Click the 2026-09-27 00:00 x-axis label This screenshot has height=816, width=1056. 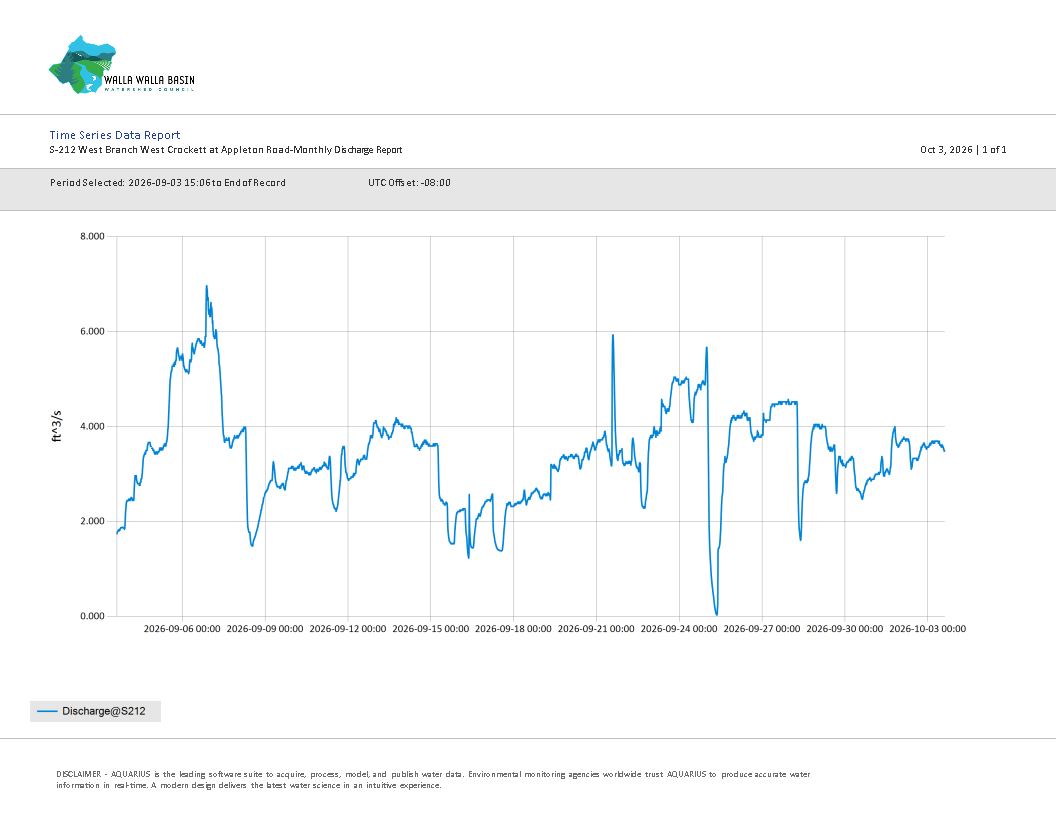click(762, 629)
